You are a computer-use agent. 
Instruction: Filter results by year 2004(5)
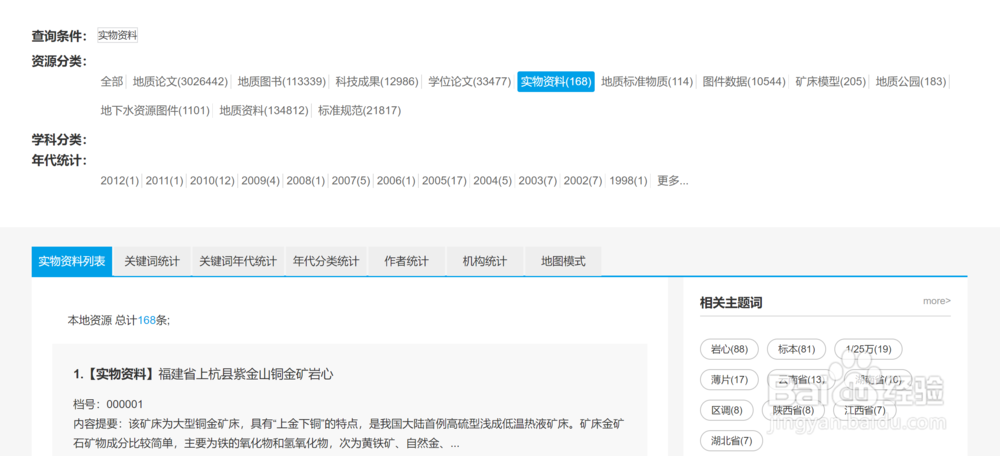click(492, 180)
